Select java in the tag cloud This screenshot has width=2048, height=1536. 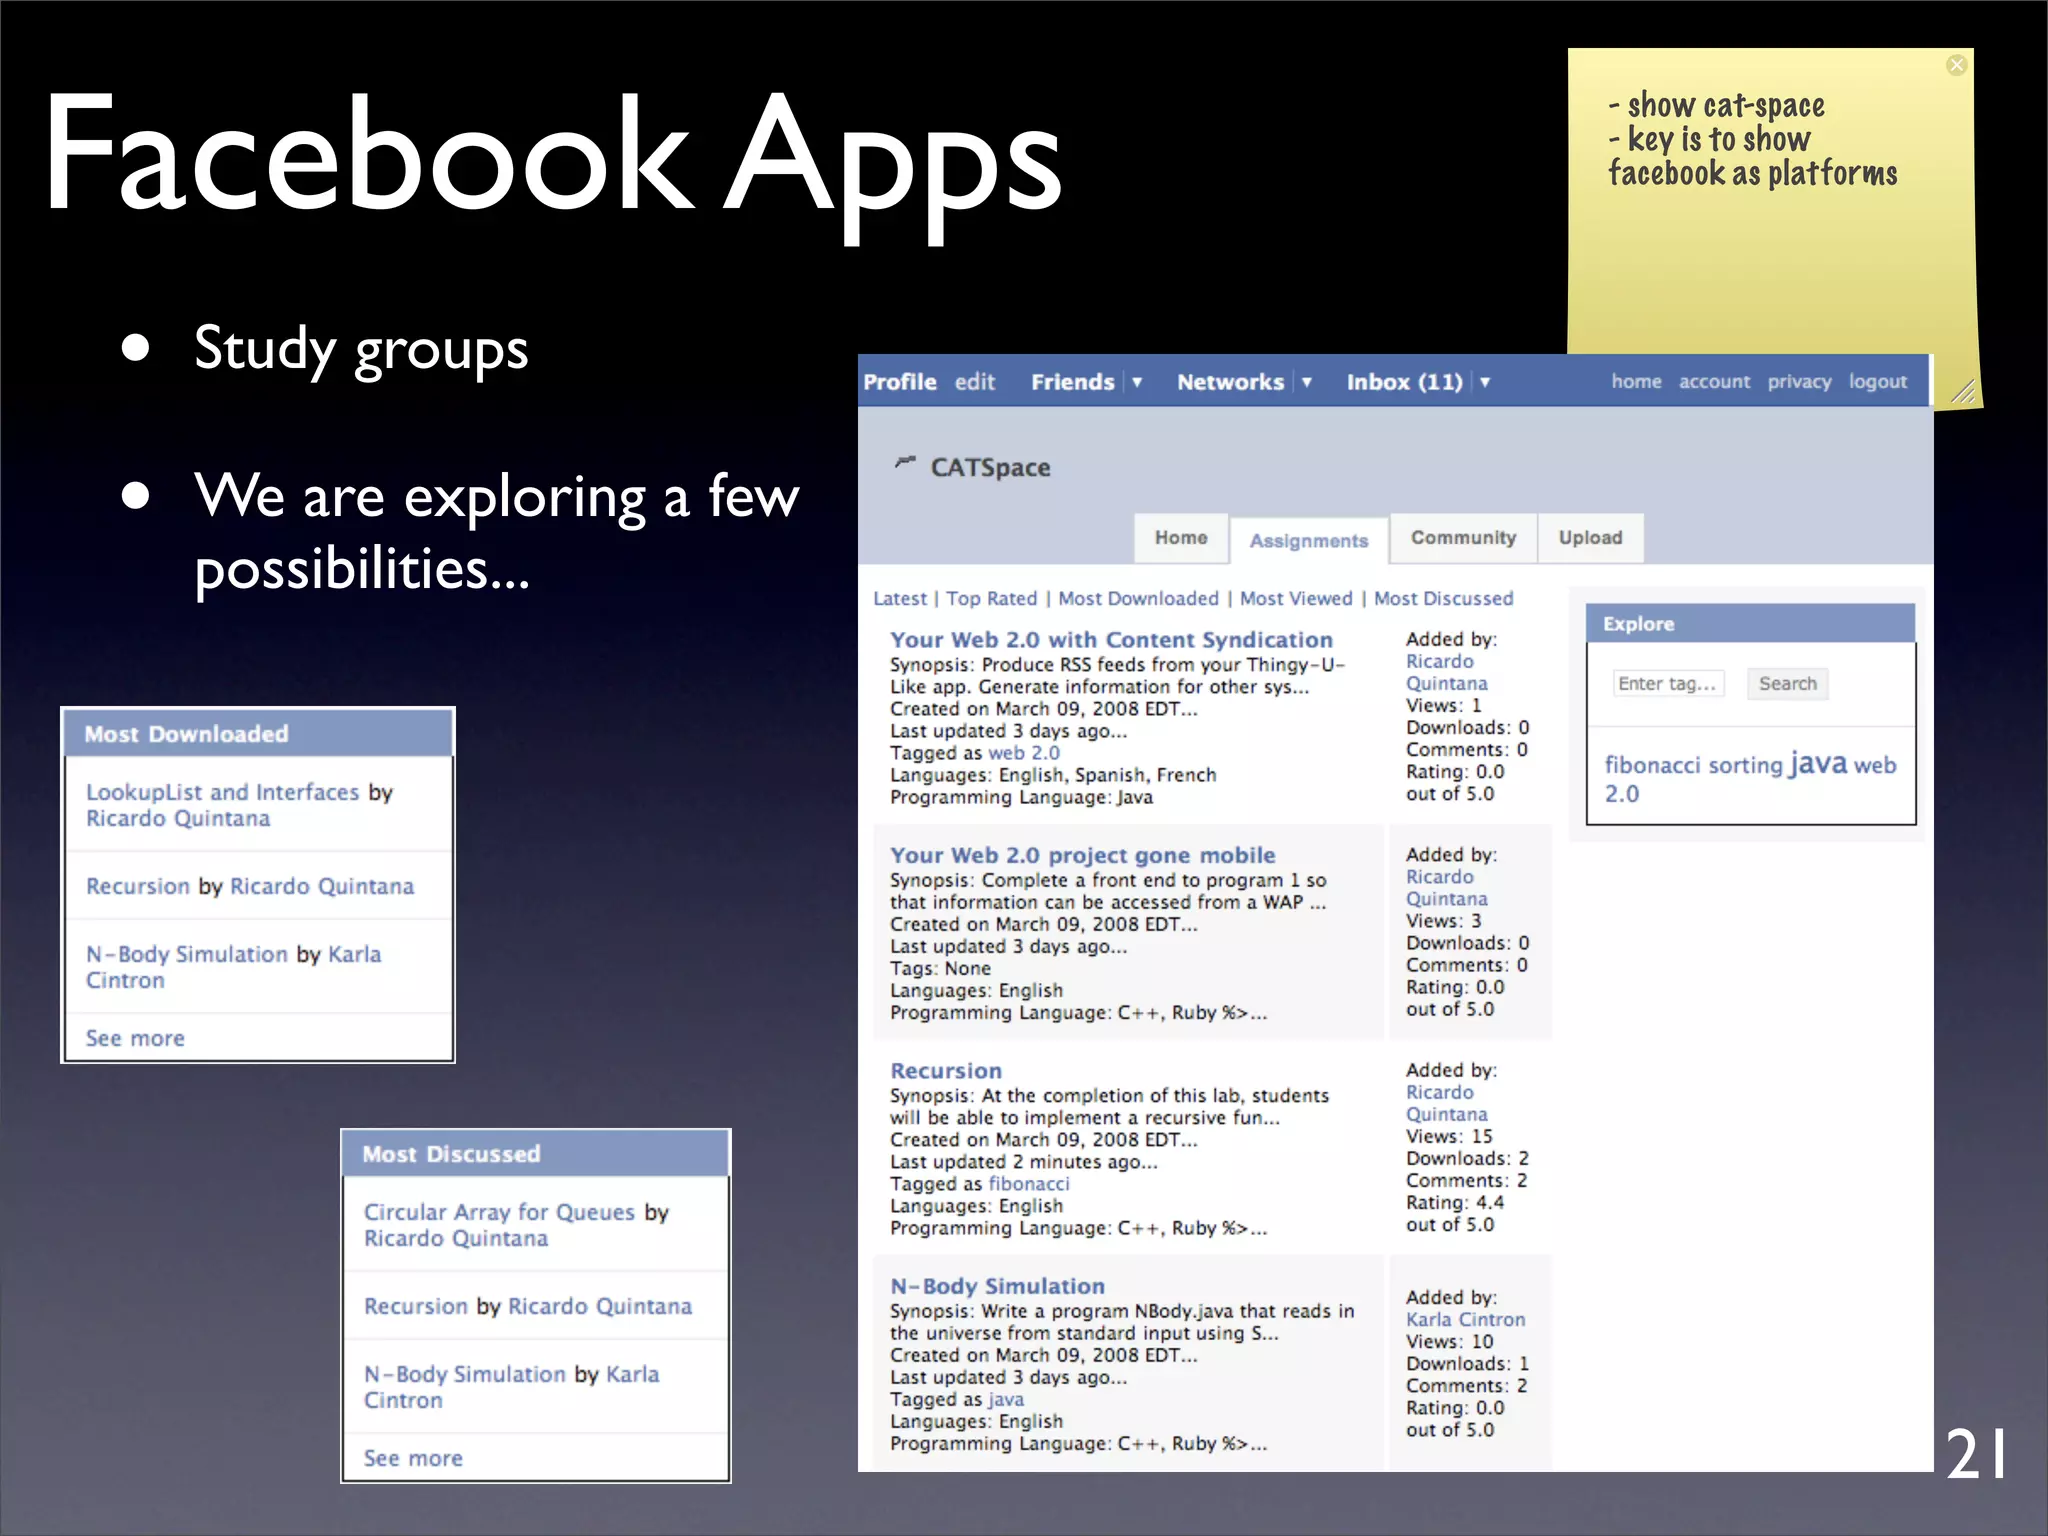point(1818,764)
